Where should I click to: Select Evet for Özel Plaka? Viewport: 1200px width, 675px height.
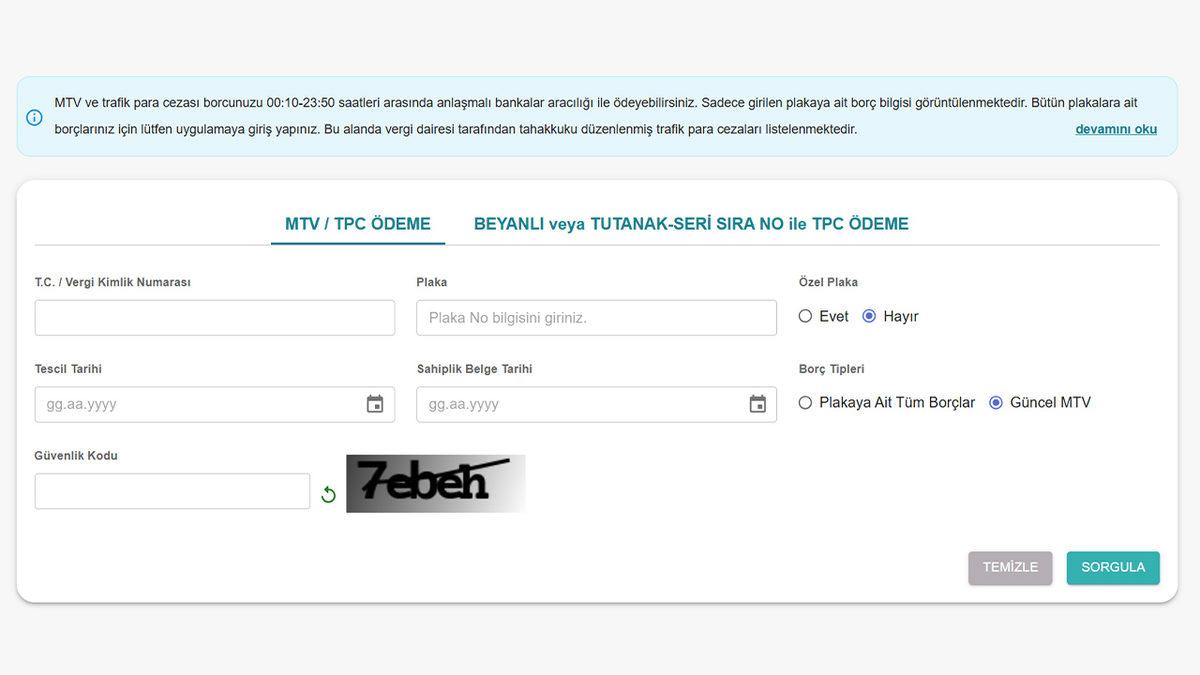pyautogui.click(x=806, y=316)
